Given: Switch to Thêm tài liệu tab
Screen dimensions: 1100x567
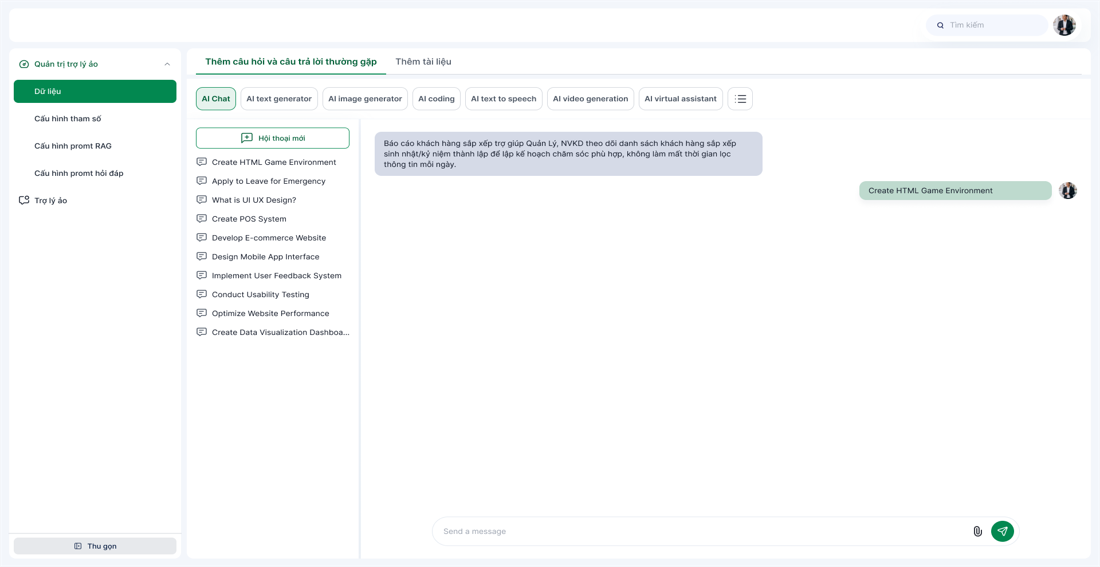Looking at the screenshot, I should pyautogui.click(x=423, y=62).
